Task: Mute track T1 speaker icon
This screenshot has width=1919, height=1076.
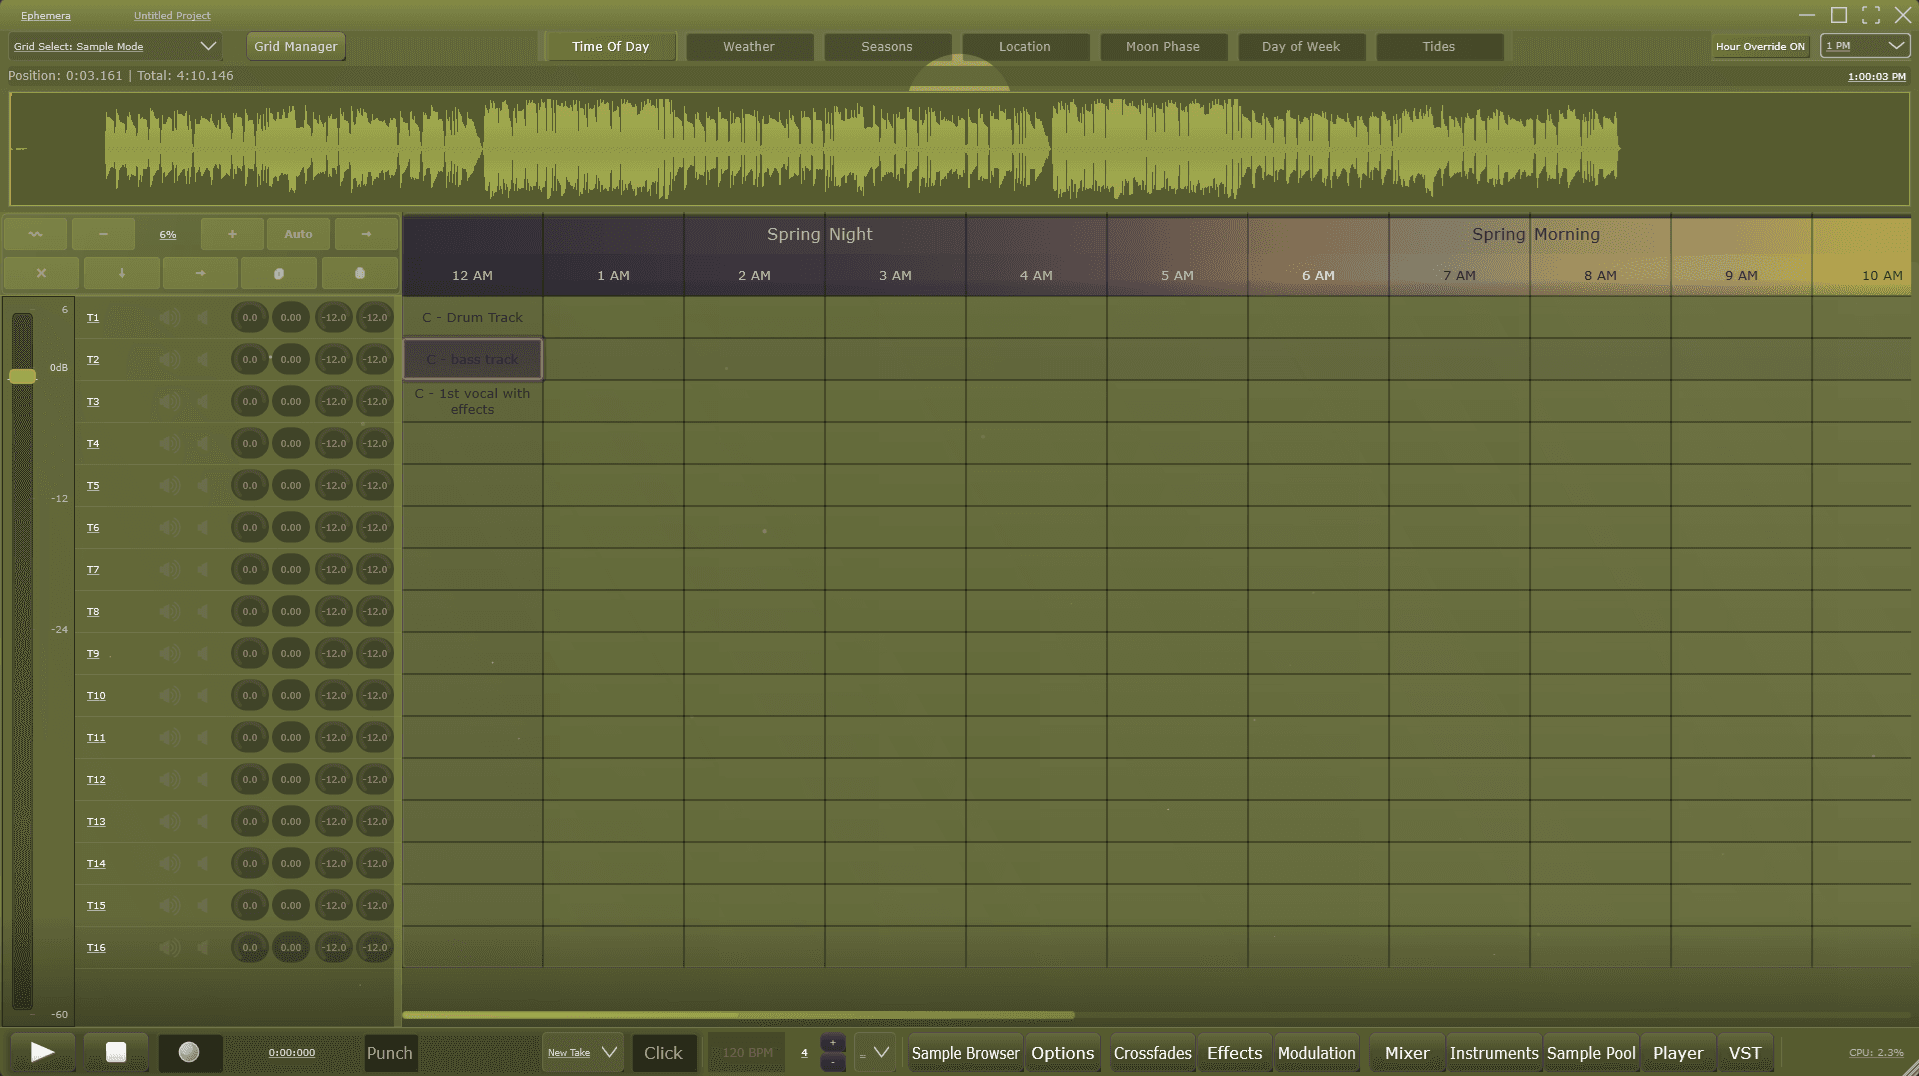Action: [x=170, y=318]
